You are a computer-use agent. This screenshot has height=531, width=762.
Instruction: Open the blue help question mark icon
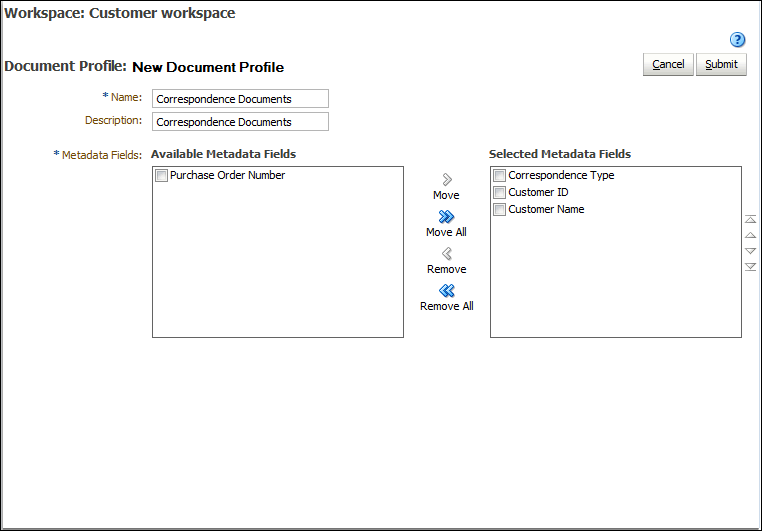pos(737,39)
